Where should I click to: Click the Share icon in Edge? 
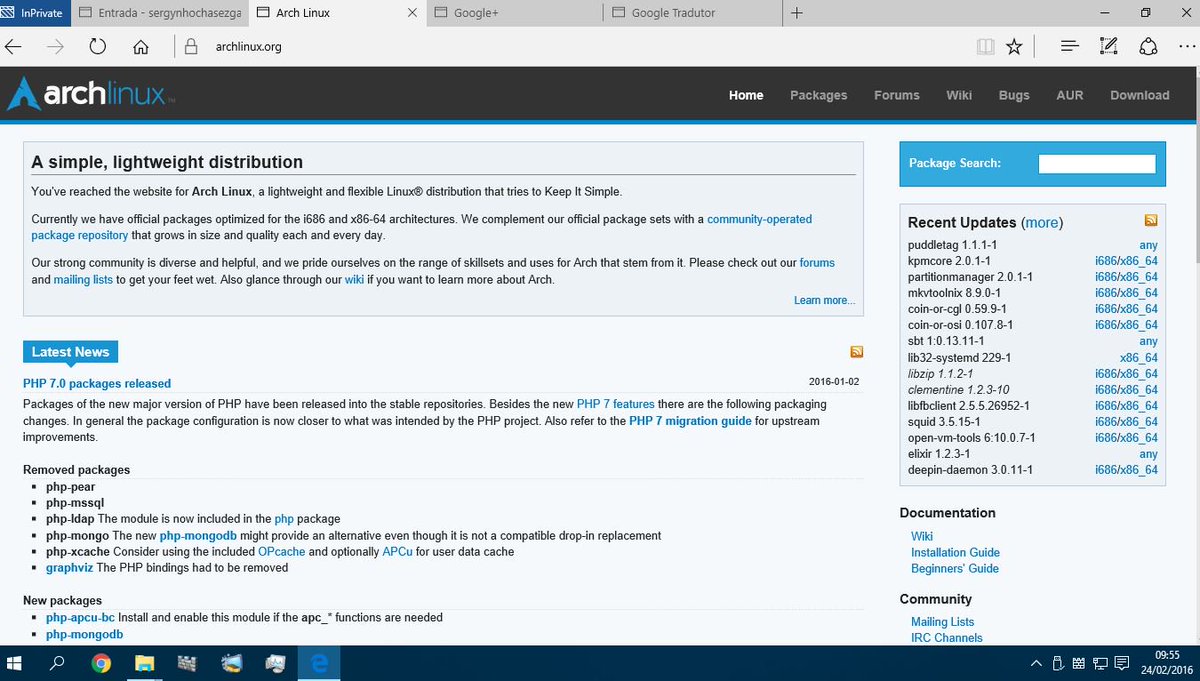tap(1148, 47)
